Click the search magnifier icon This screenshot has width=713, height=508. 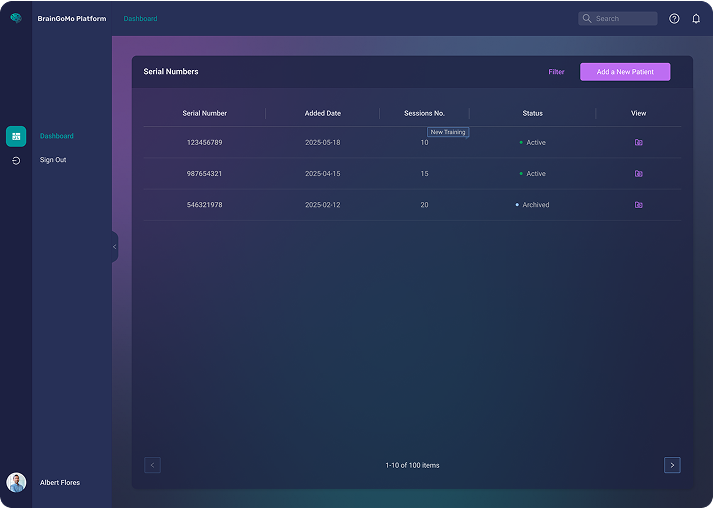tap(587, 19)
